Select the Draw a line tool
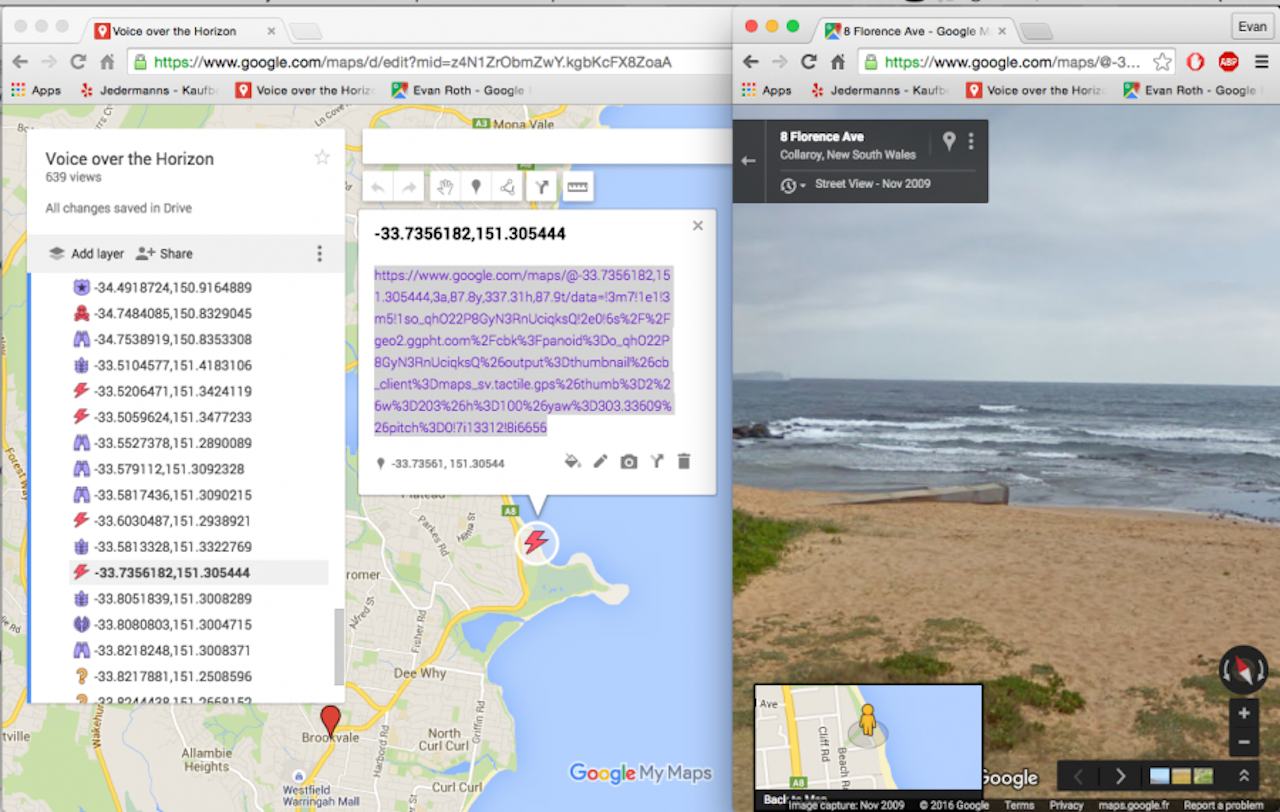Viewport: 1280px width, 812px height. point(509,186)
